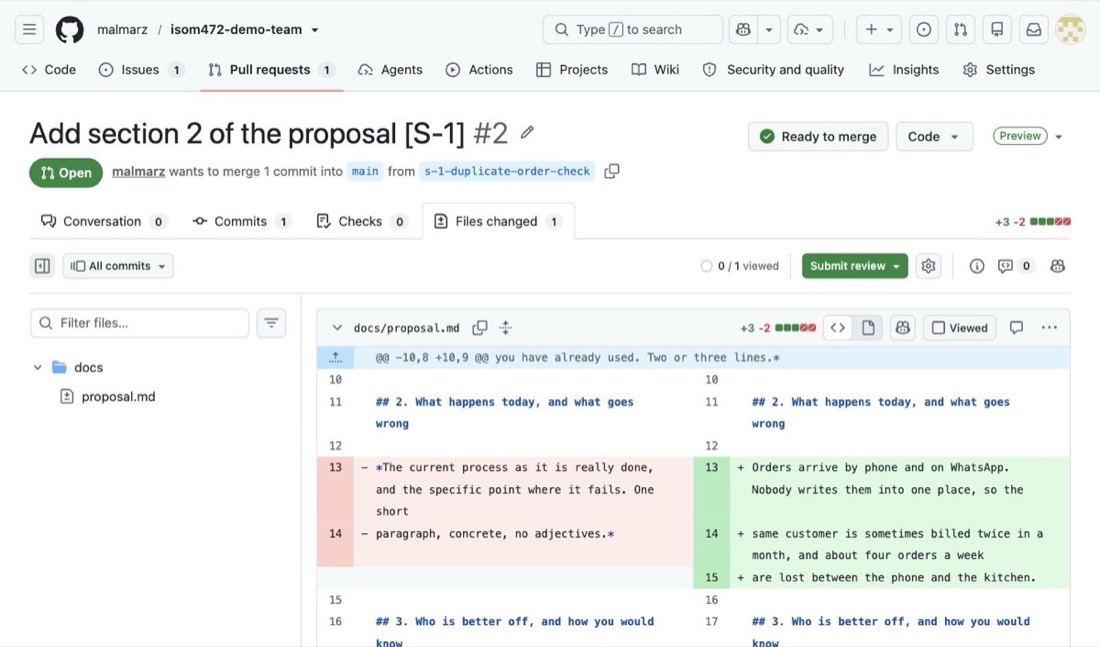1100x647 pixels.
Task: Collapse the docs folder in tree
Action: (37, 367)
